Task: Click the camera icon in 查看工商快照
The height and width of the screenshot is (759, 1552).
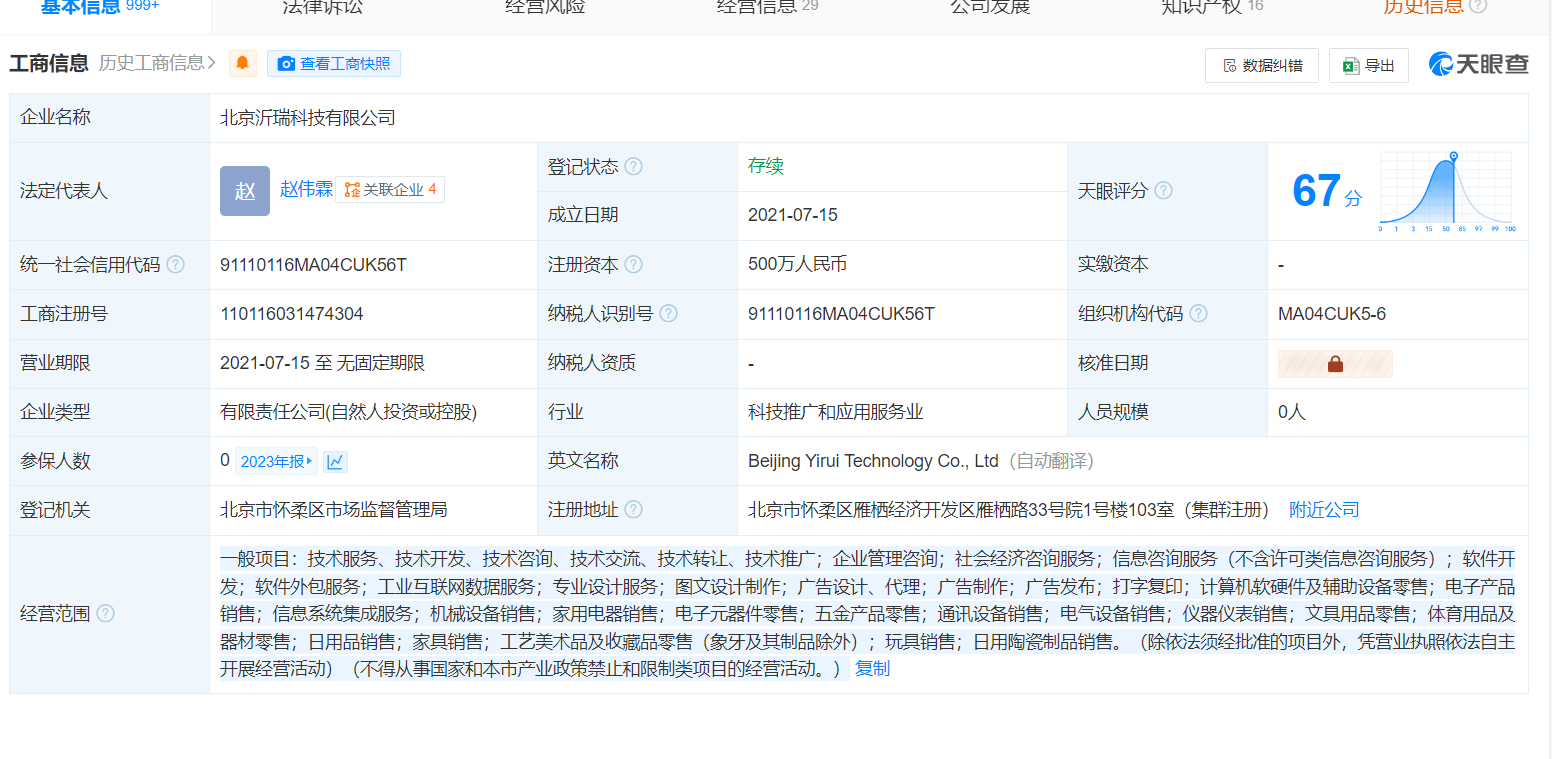Action: tap(287, 64)
